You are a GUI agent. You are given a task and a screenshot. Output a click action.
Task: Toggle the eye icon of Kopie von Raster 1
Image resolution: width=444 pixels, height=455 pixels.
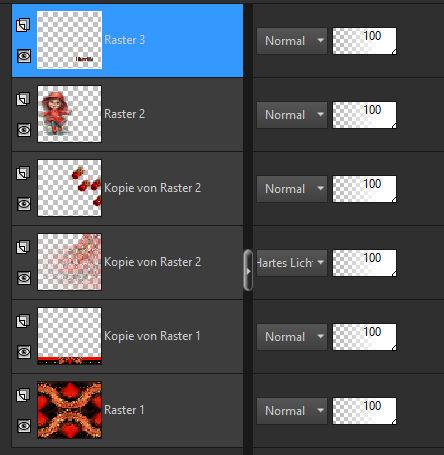tap(24, 352)
